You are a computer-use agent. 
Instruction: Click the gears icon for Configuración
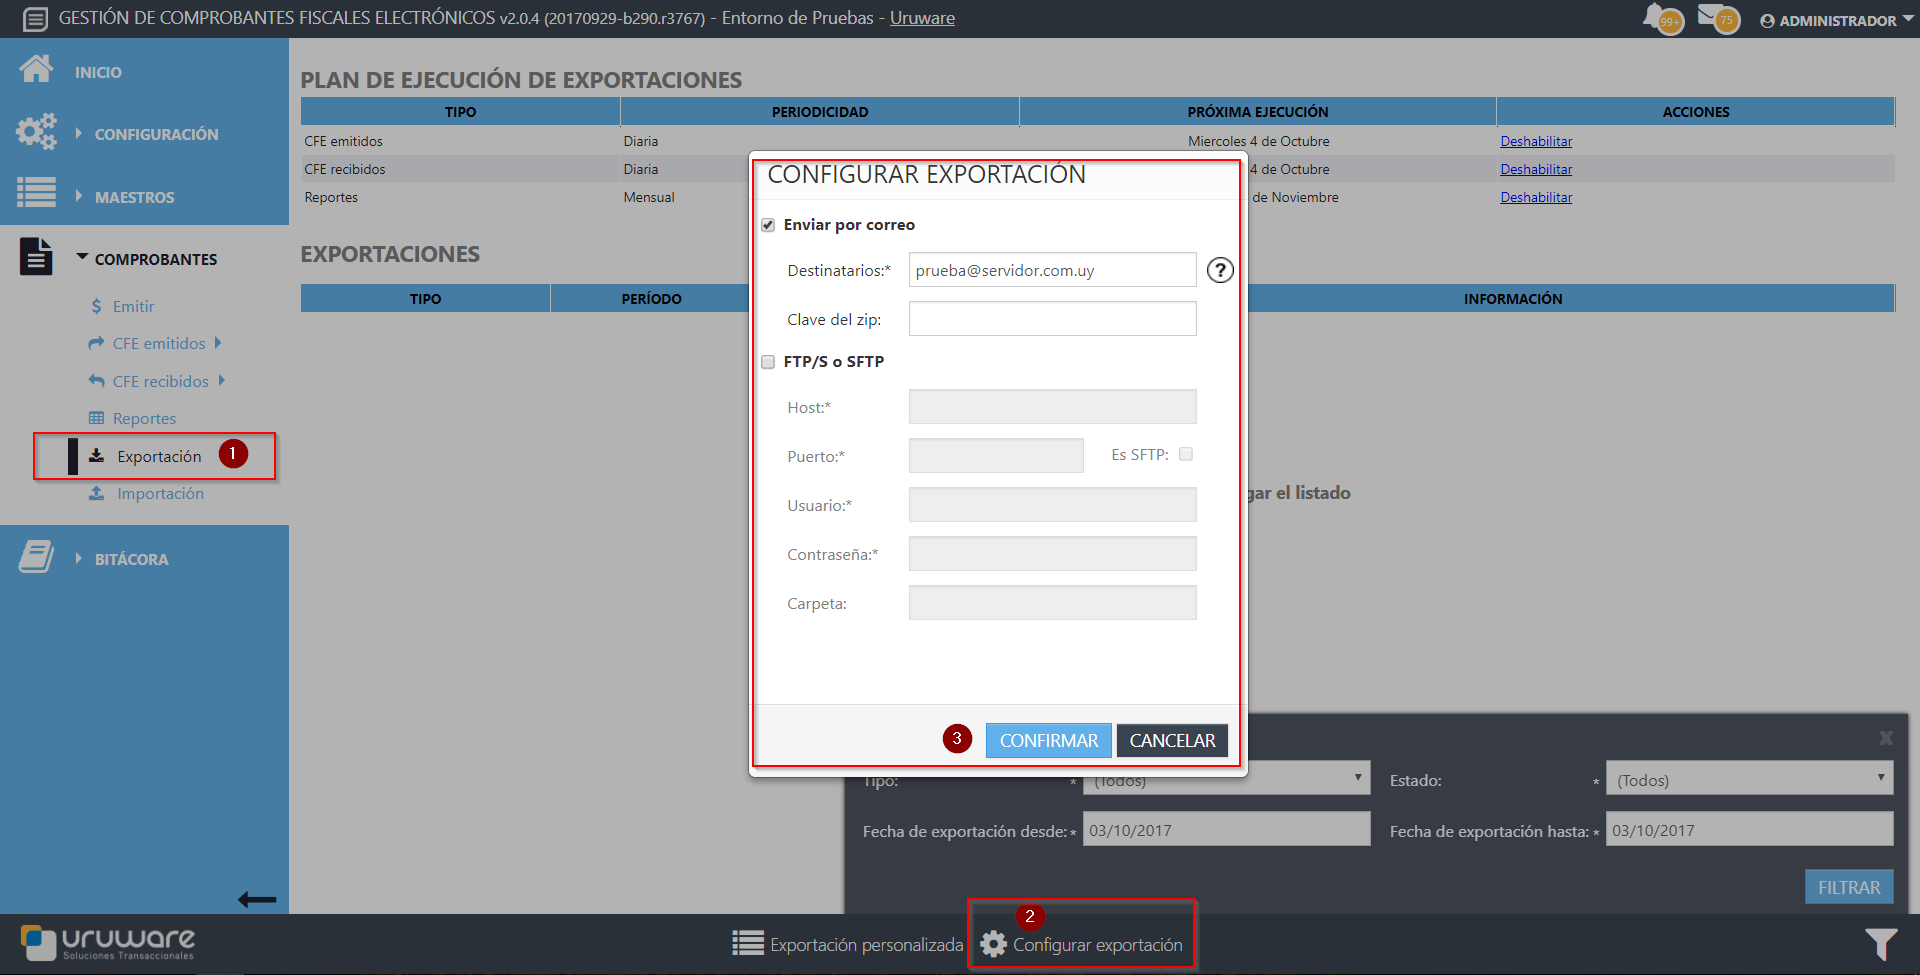[x=37, y=132]
